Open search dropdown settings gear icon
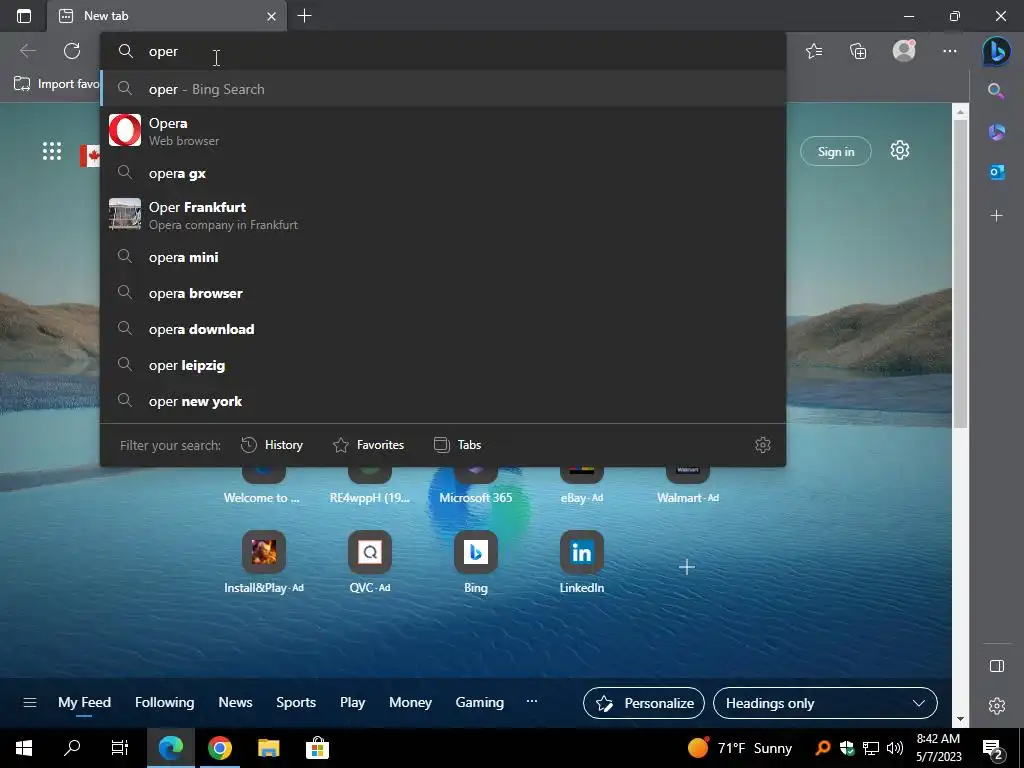 pos(763,445)
